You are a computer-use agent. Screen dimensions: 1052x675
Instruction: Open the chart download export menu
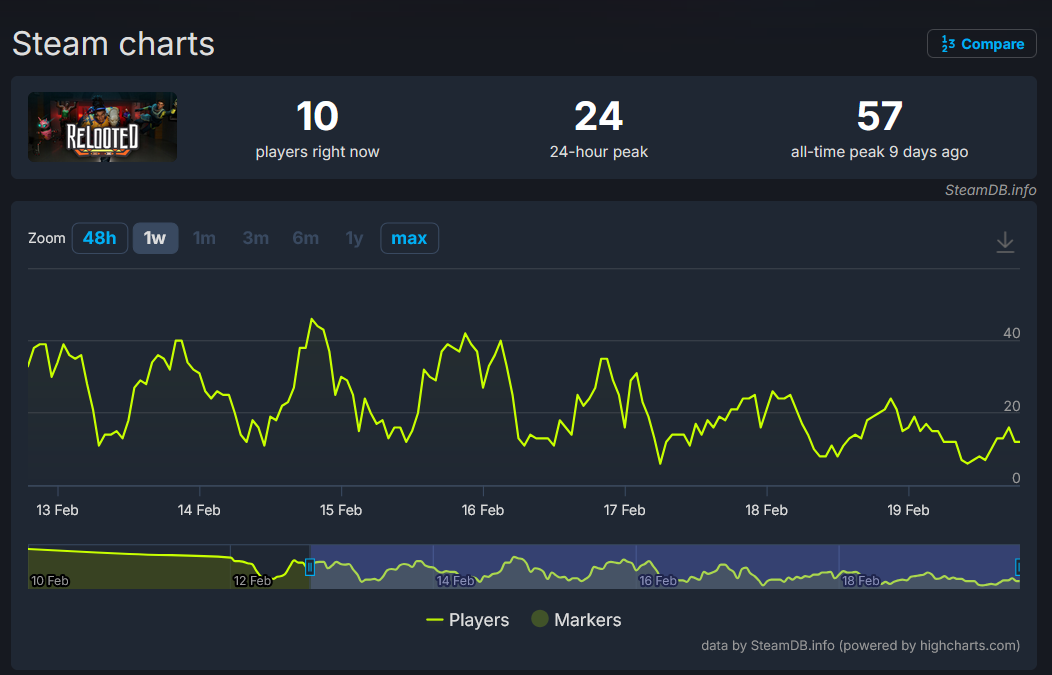pyautogui.click(x=1005, y=242)
